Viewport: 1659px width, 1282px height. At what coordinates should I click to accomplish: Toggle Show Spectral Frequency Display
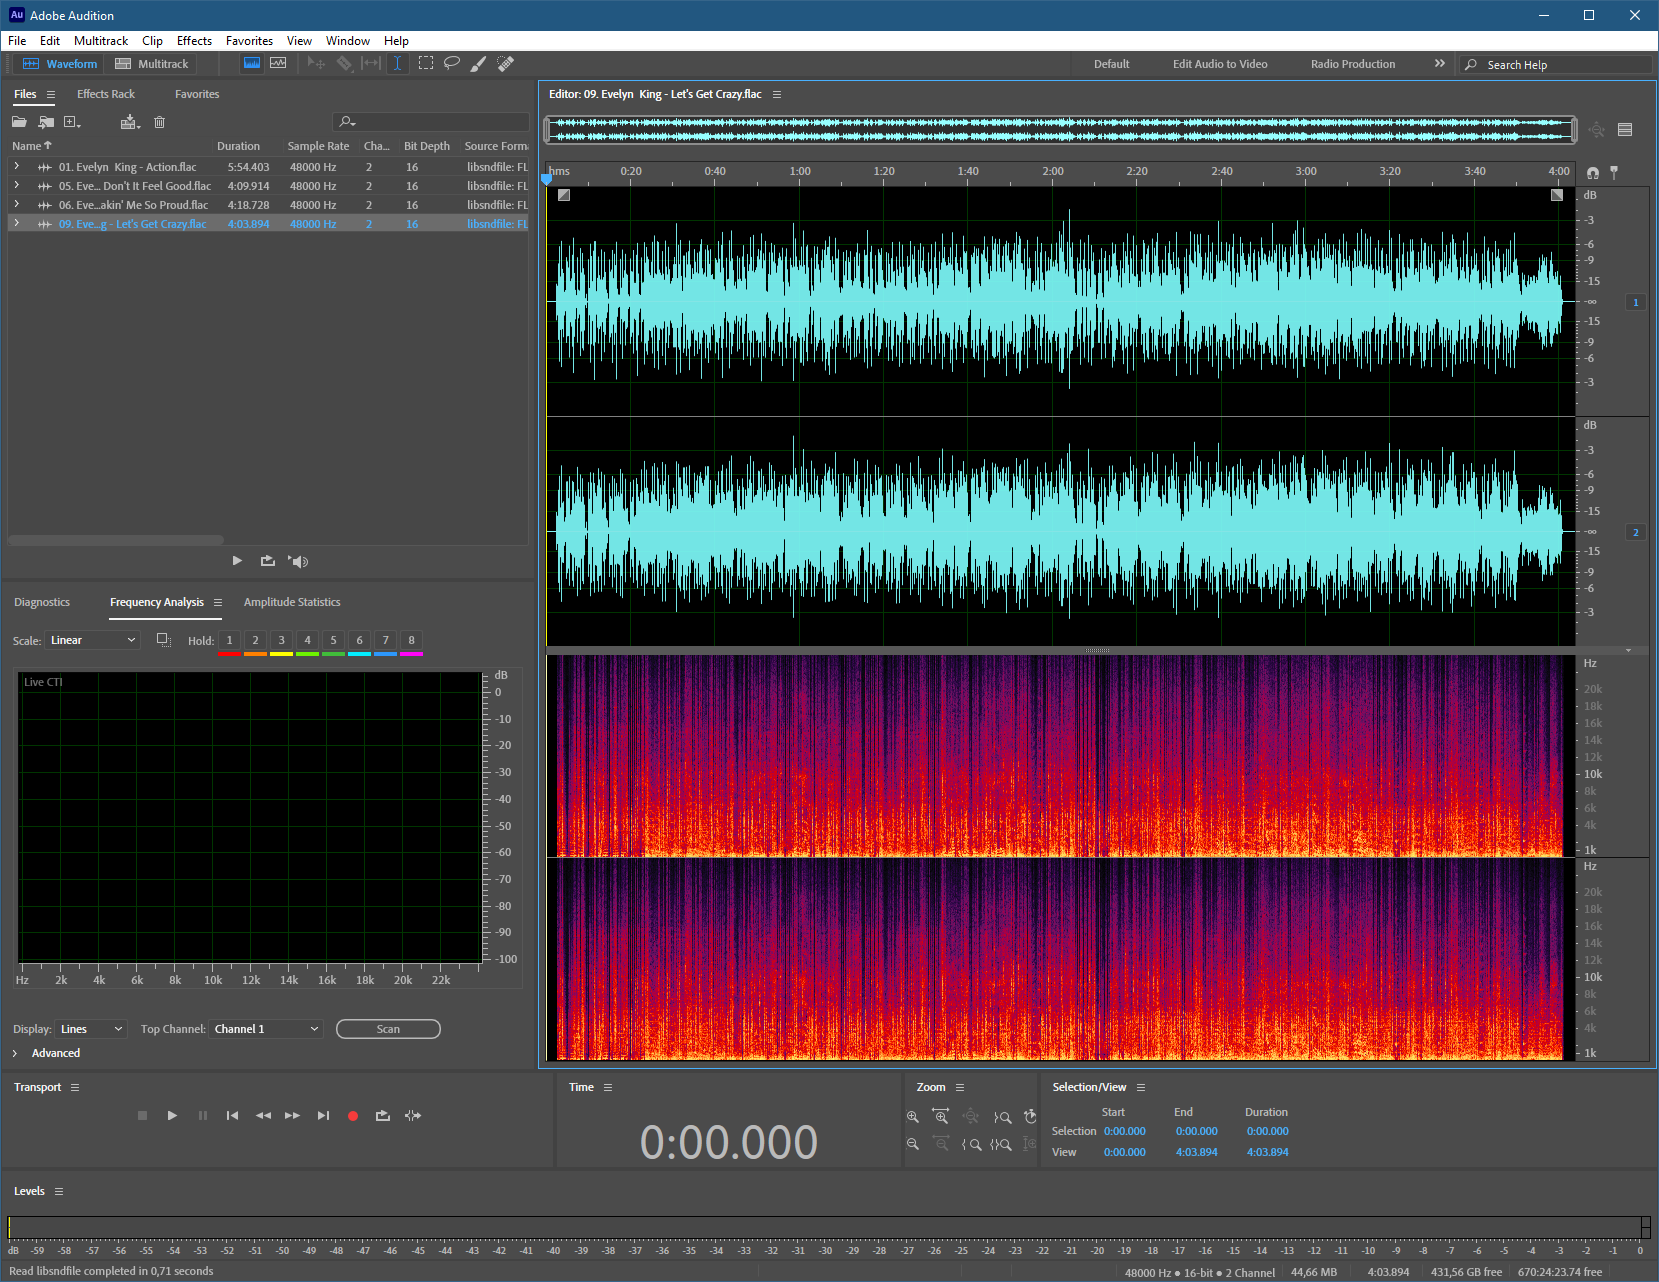point(252,63)
